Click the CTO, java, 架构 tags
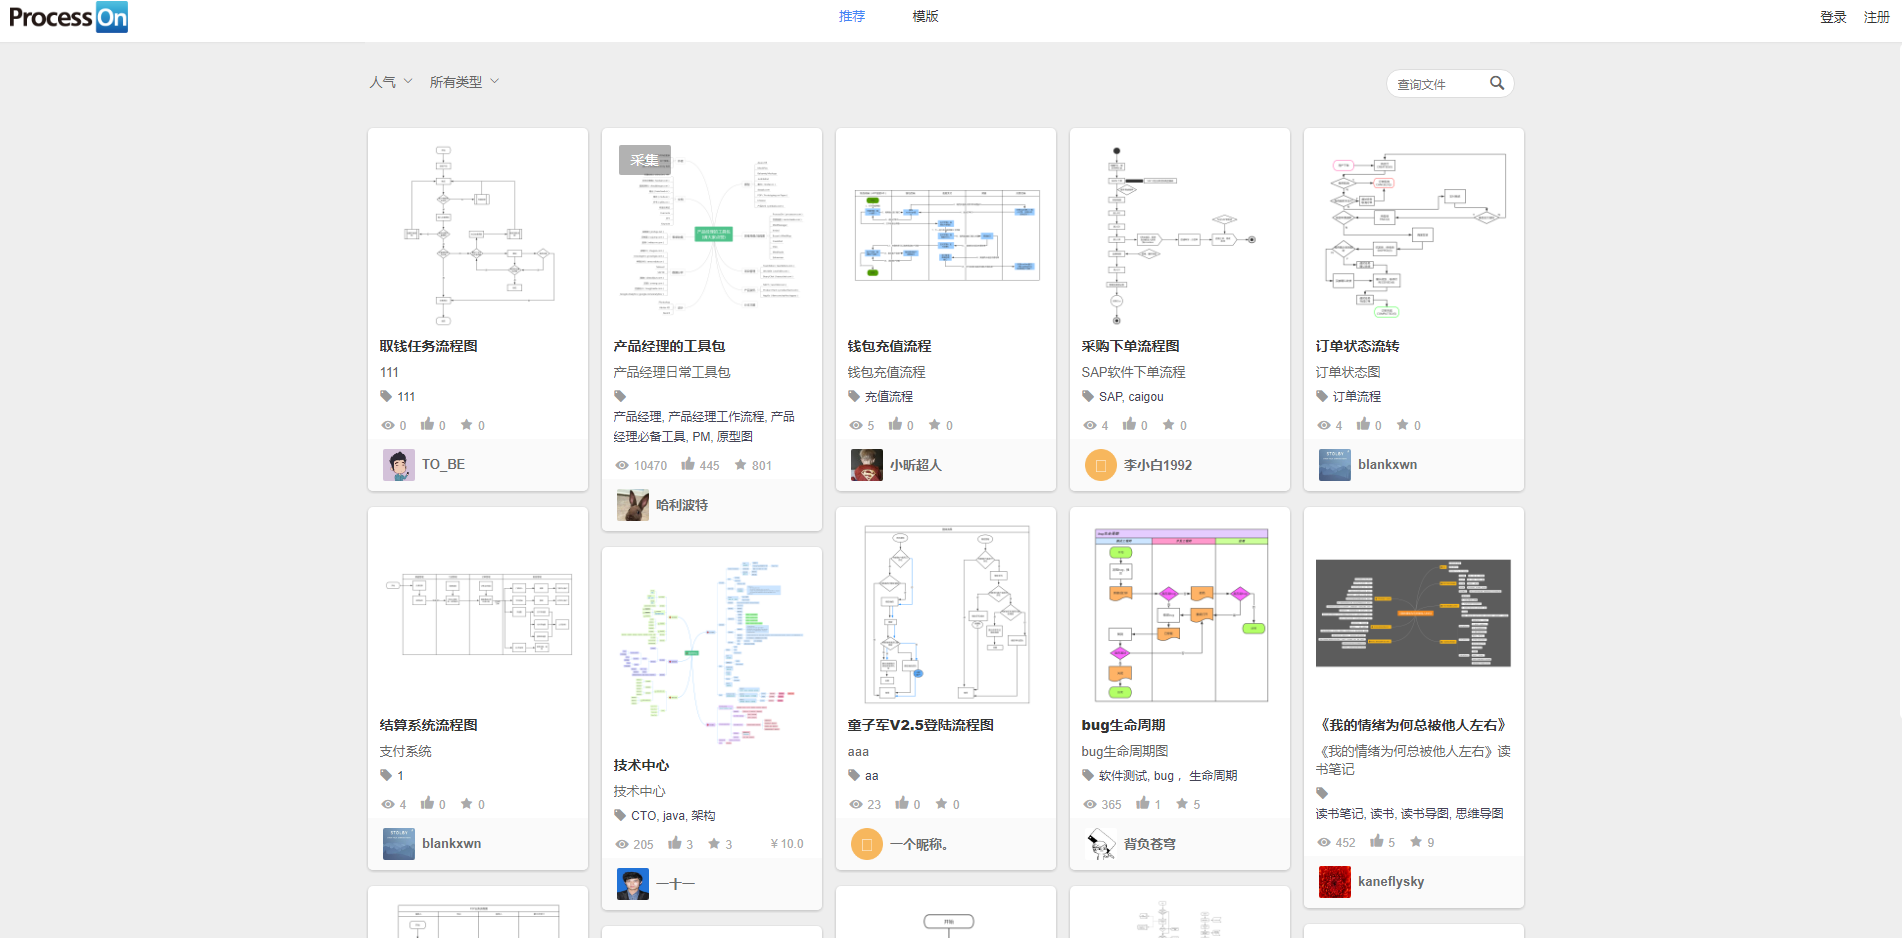Viewport: 1902px width, 938px height. pos(673,816)
